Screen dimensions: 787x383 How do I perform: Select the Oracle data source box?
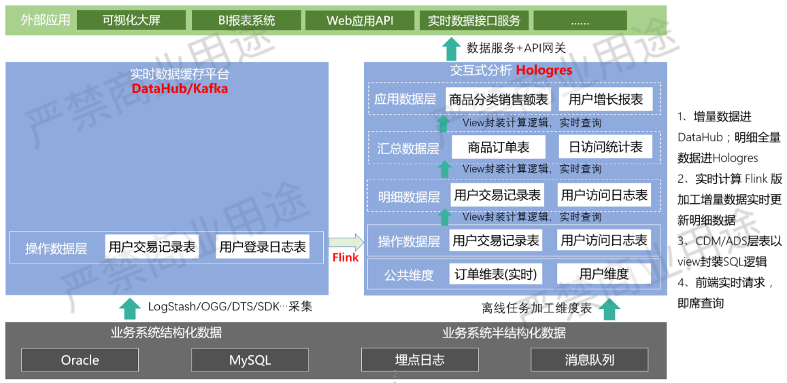80,359
